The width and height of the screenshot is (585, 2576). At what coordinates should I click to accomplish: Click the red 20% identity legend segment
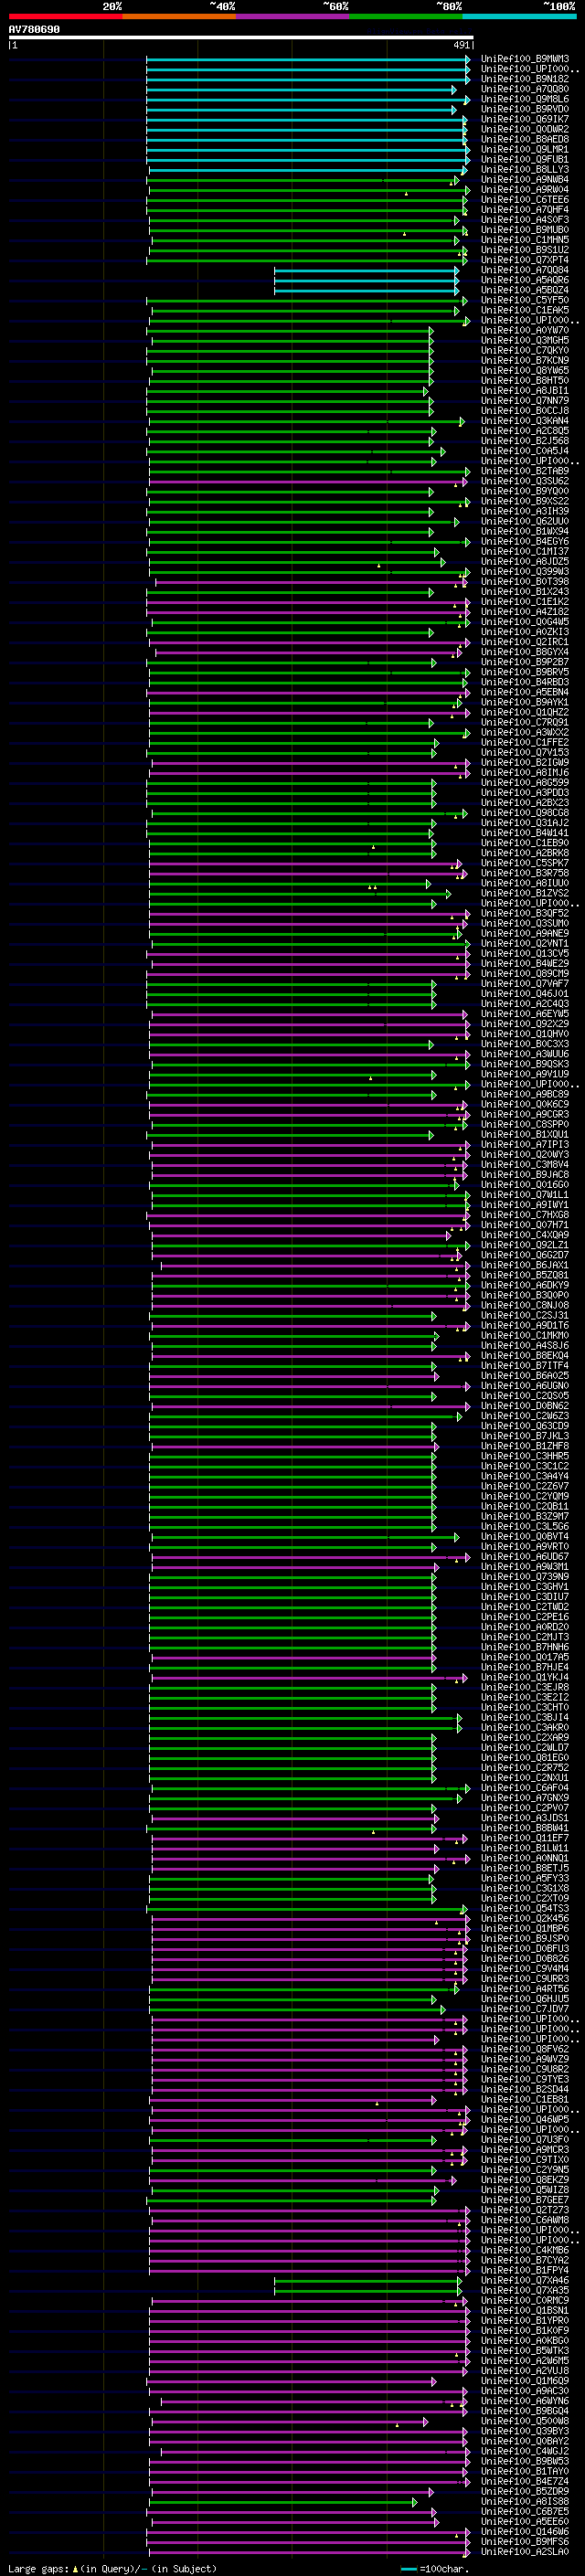(65, 16)
